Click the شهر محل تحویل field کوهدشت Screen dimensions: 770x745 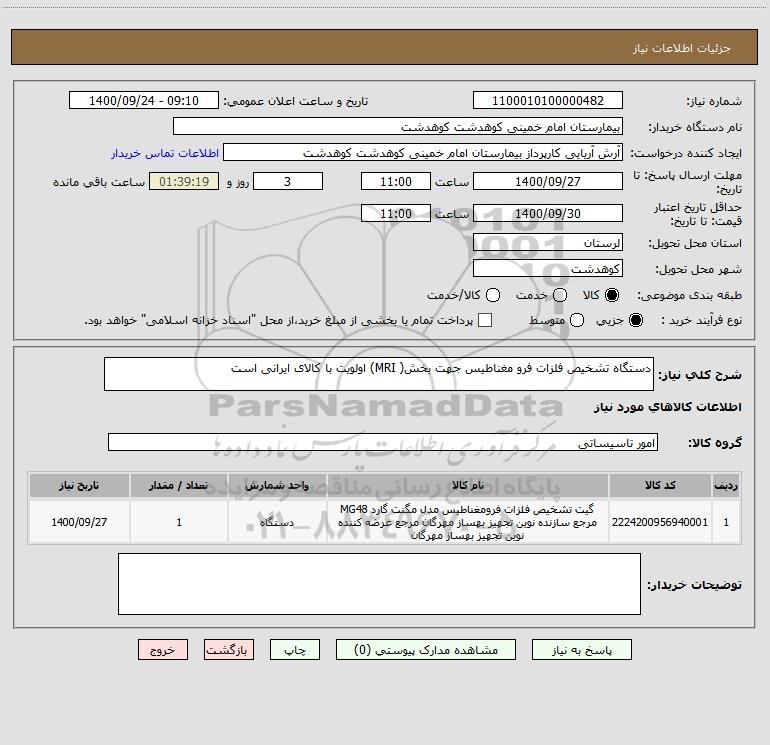coord(548,268)
